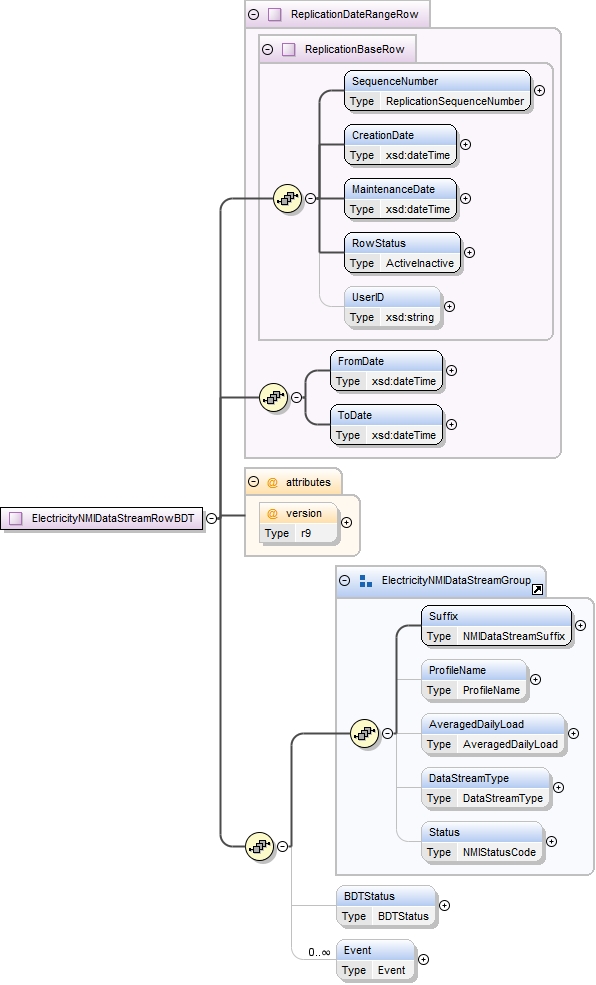Select the FromDate element box
The width and height of the screenshot is (596, 985).
387,371
